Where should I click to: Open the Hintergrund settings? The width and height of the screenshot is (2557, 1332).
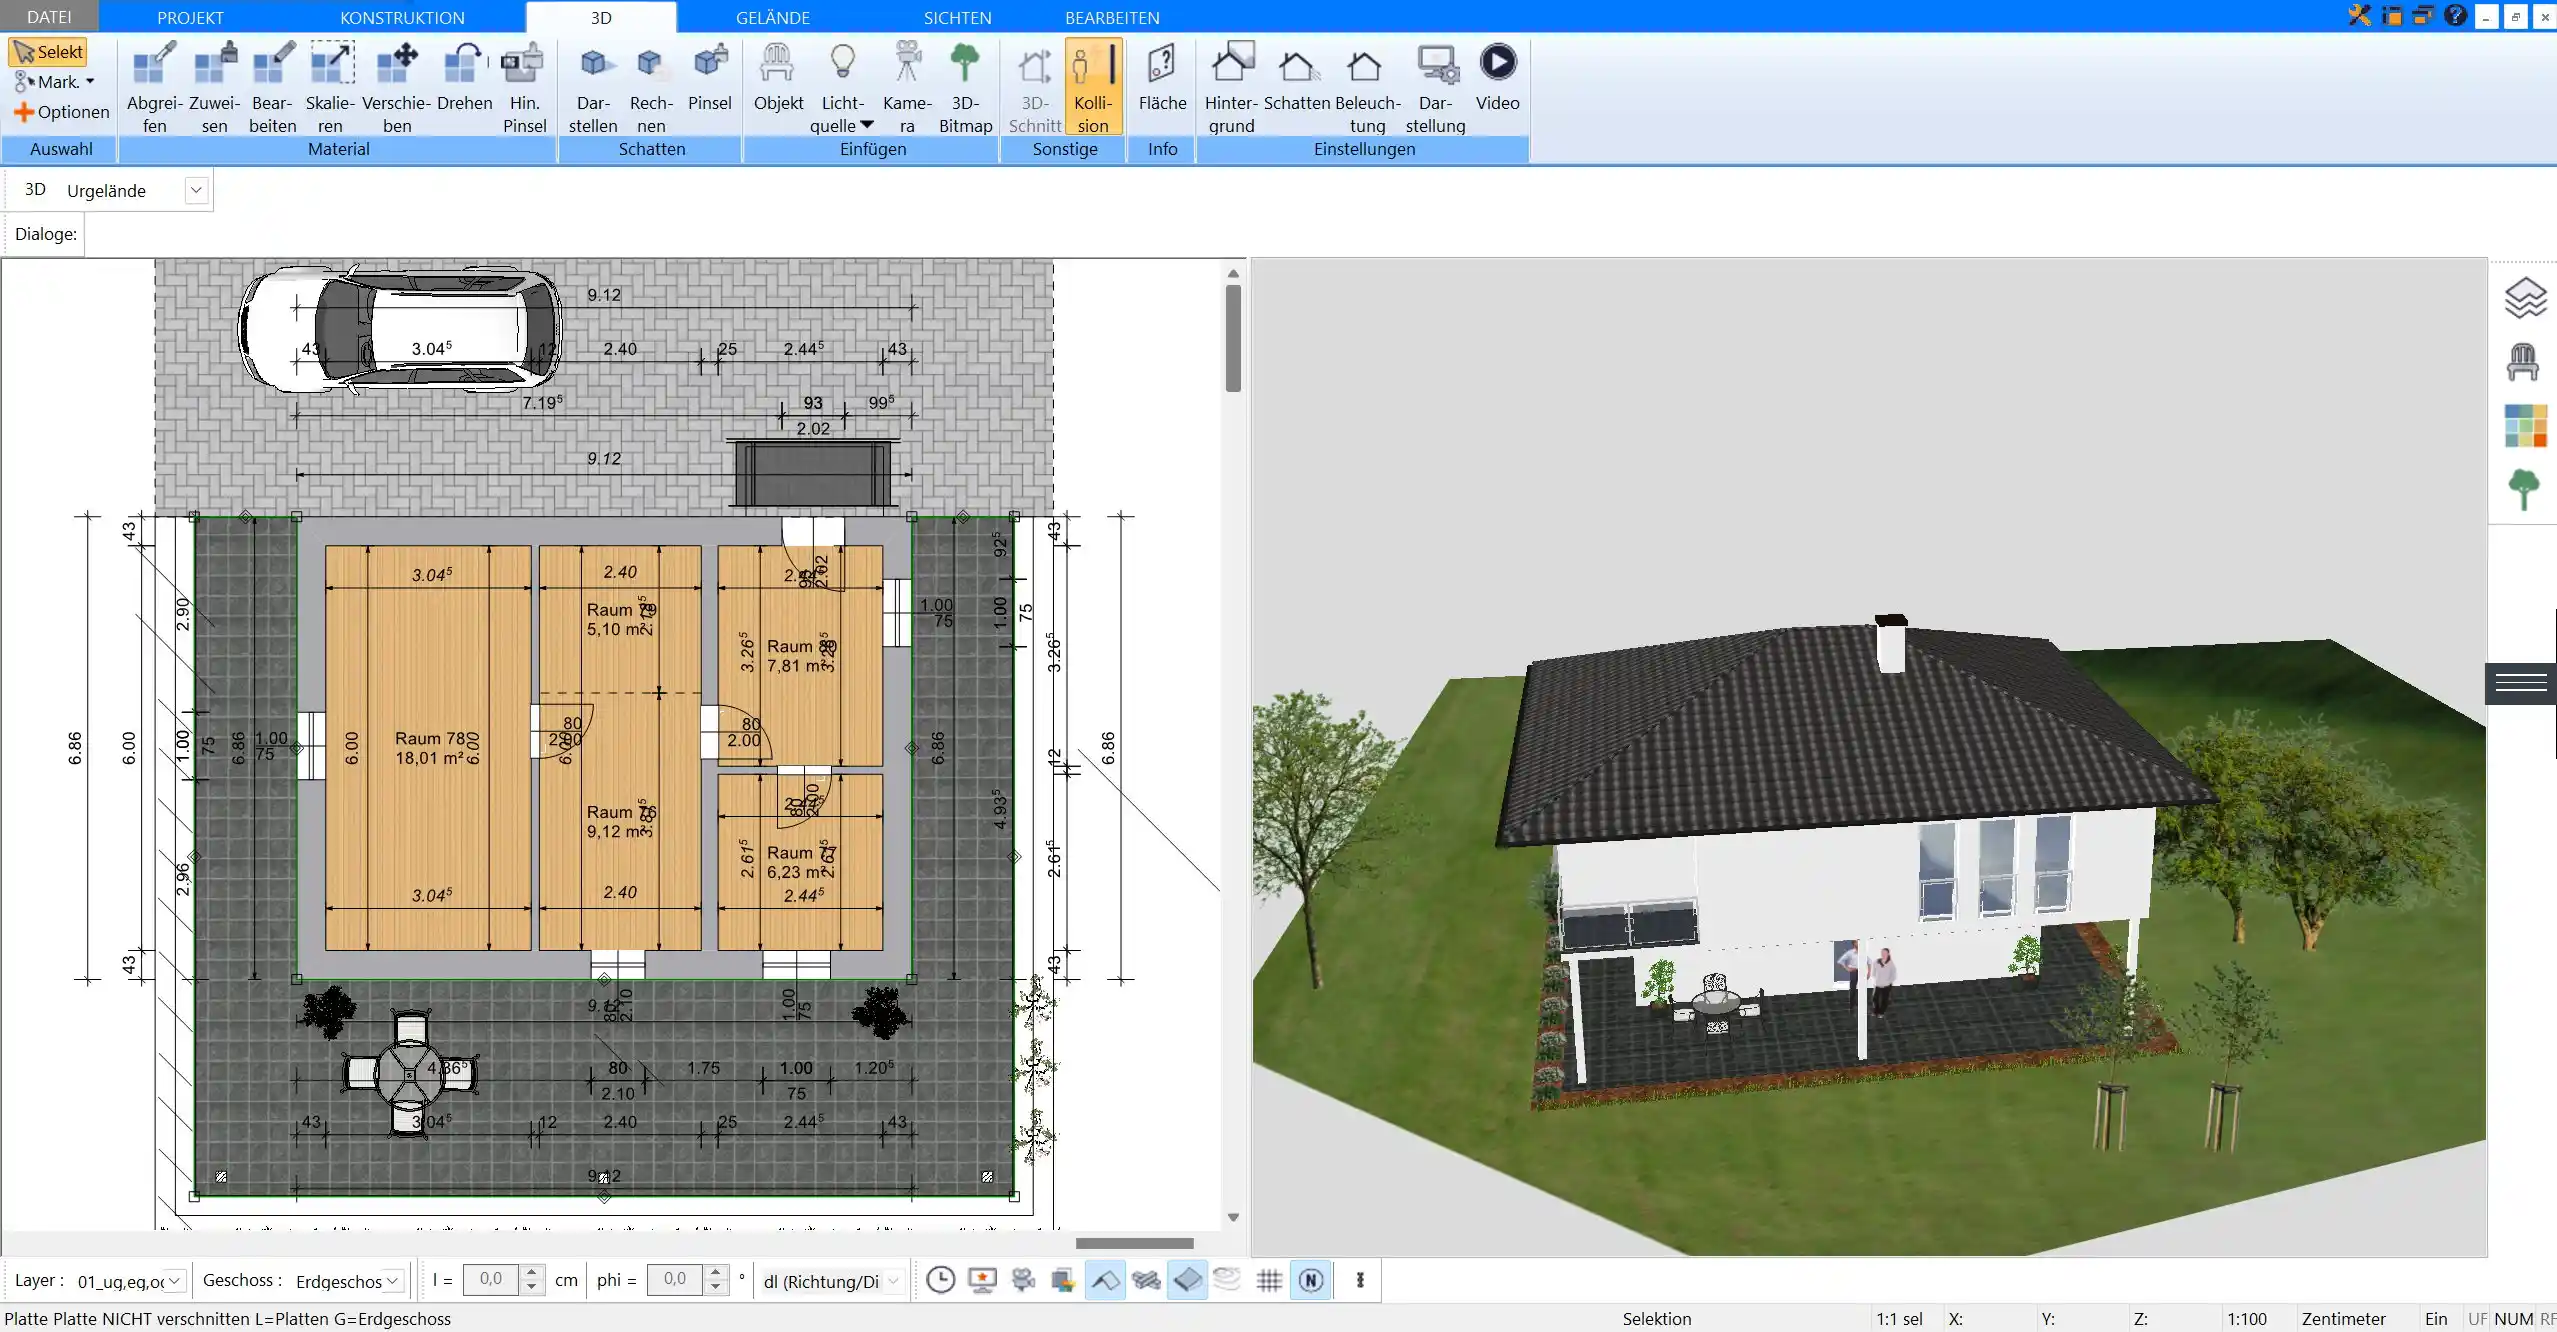pyautogui.click(x=1231, y=87)
